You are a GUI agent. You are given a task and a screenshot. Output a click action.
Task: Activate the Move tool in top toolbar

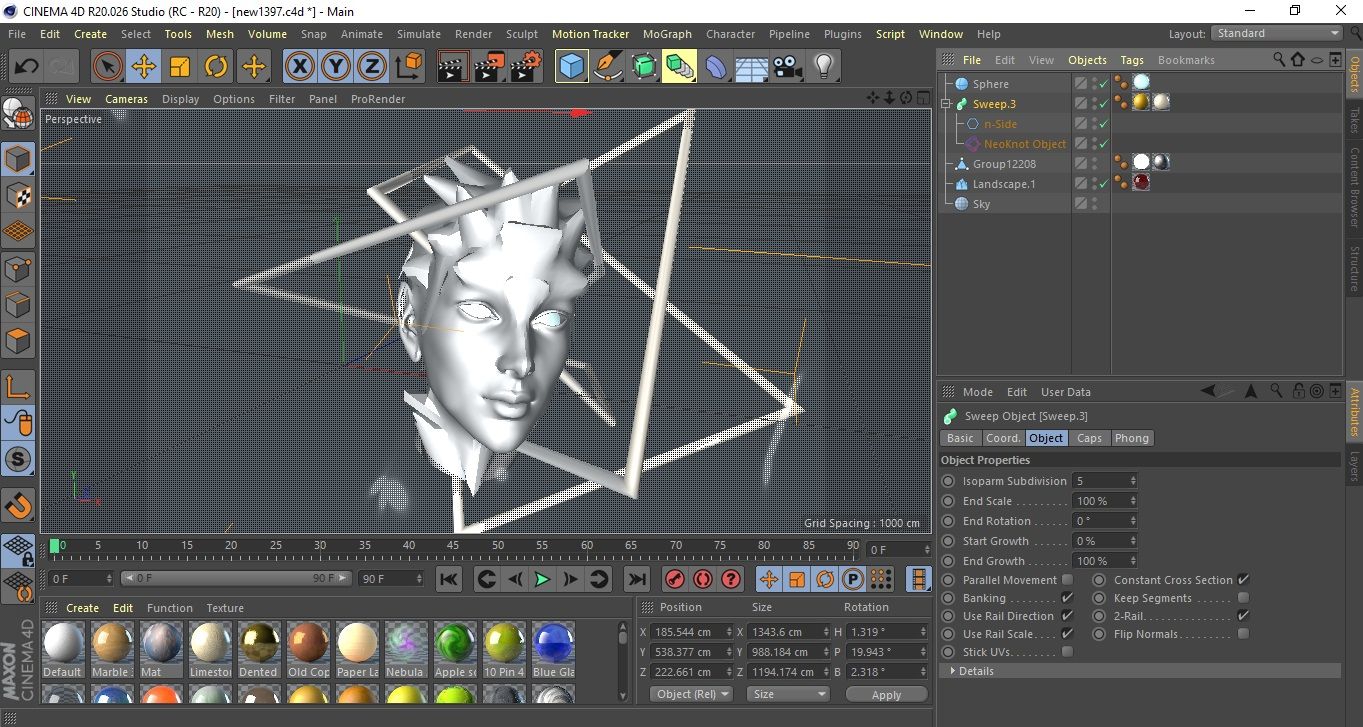[144, 67]
